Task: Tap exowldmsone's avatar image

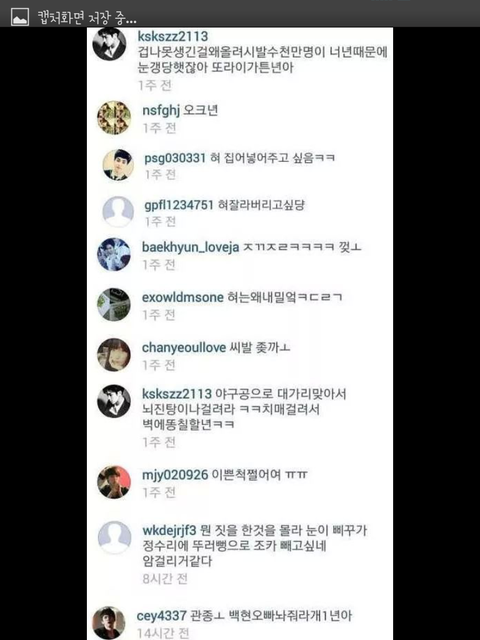Action: (114, 304)
